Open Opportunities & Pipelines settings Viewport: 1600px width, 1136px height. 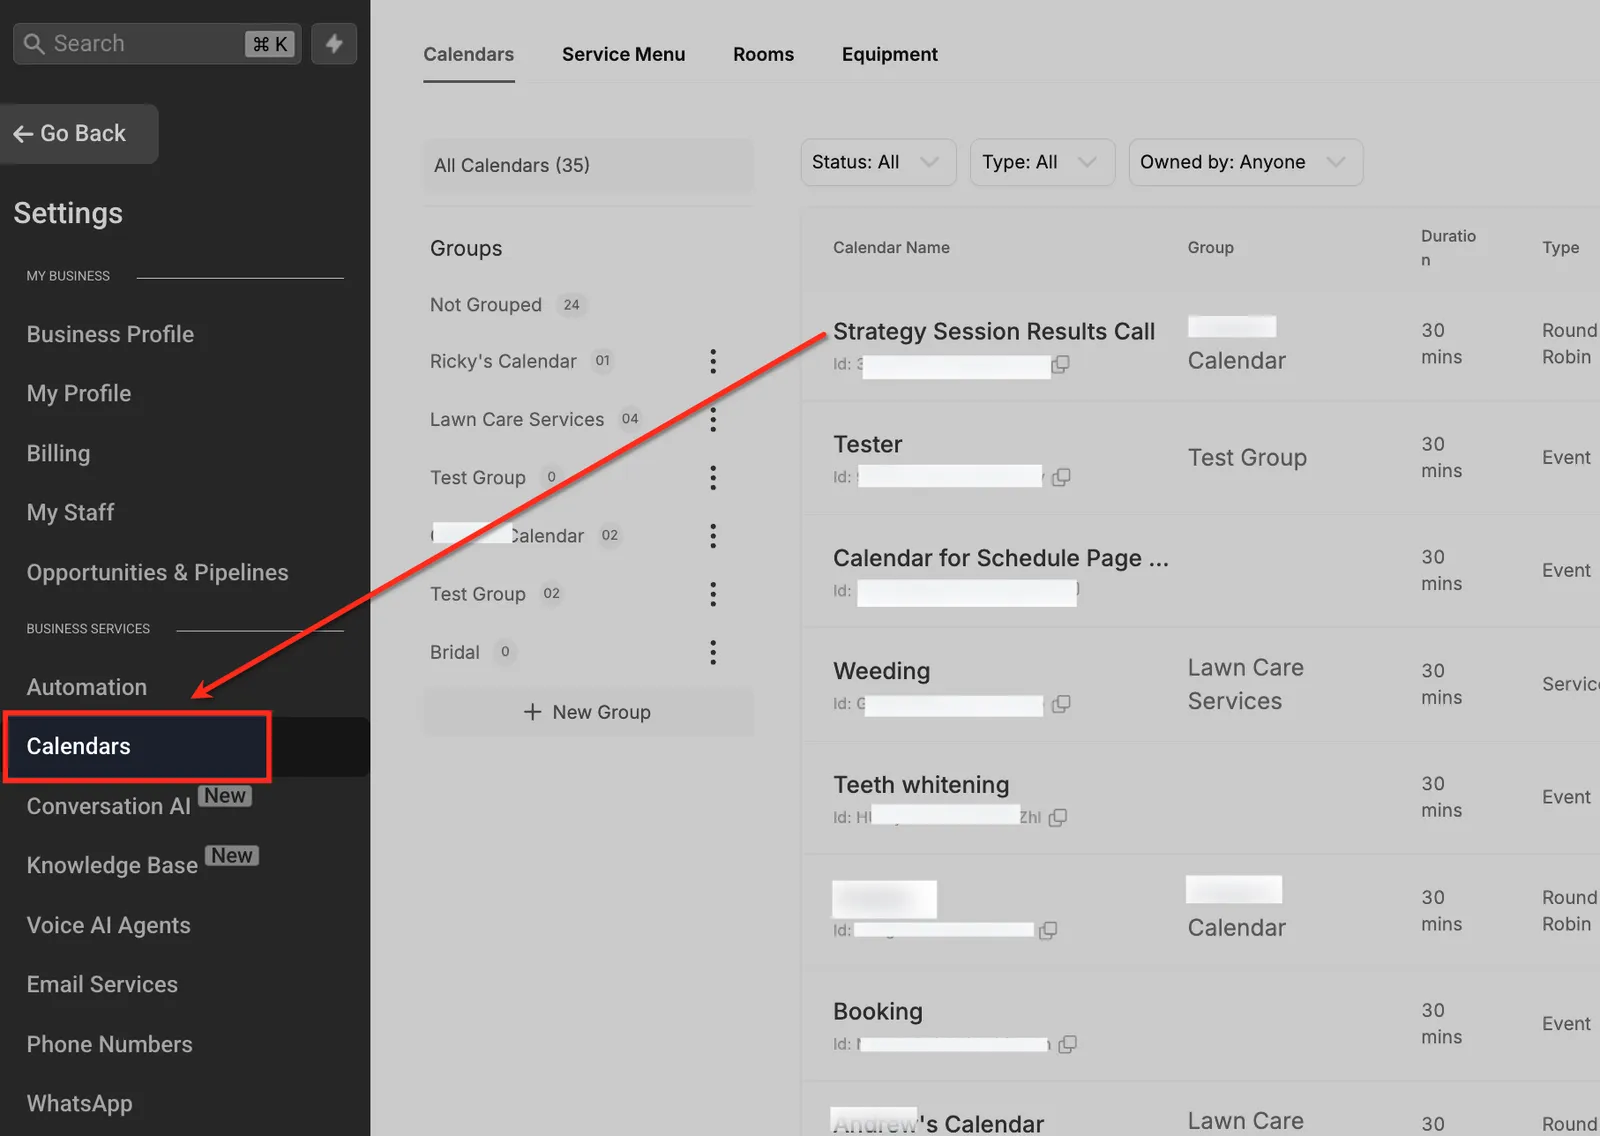(x=157, y=572)
